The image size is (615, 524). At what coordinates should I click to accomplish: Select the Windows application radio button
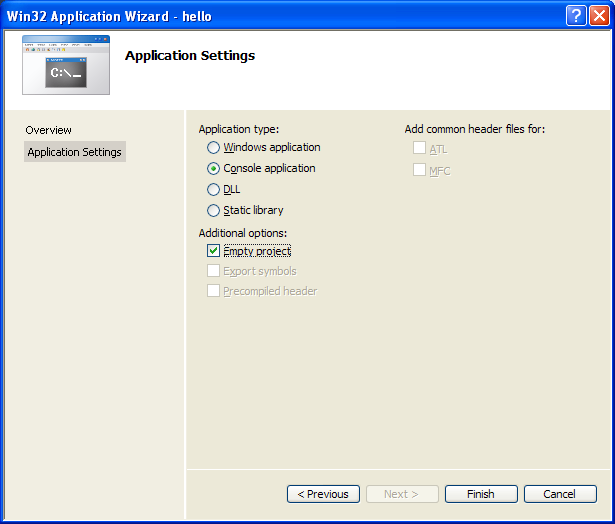[x=213, y=148]
